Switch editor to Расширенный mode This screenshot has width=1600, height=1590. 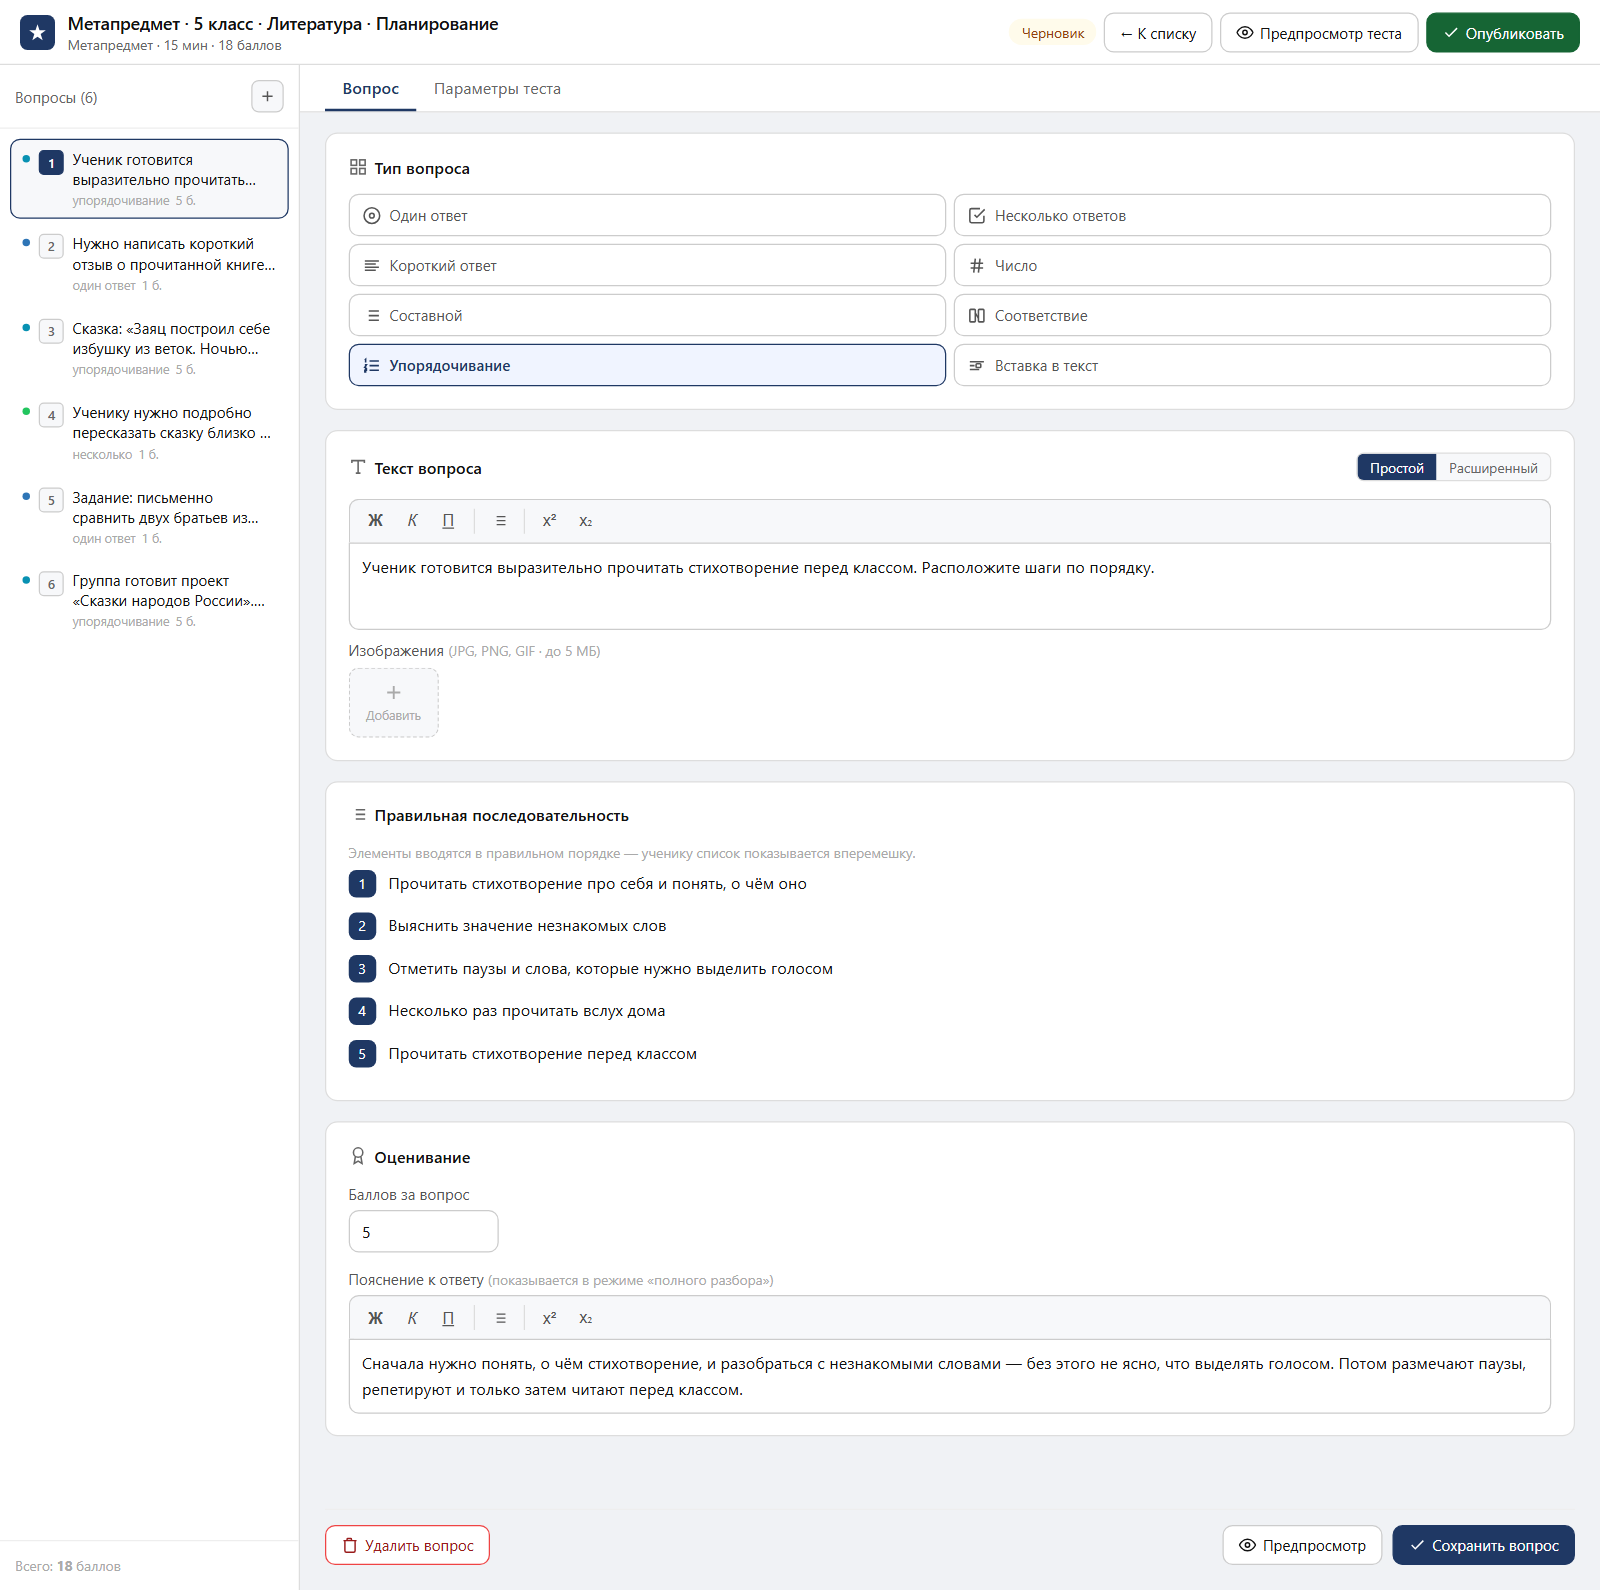tap(1493, 468)
